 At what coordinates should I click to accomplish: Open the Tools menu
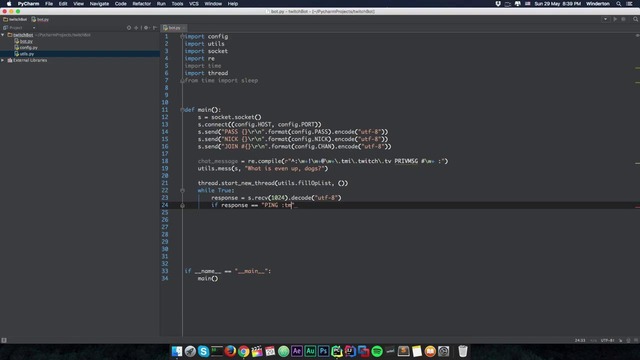(x=177, y=4)
